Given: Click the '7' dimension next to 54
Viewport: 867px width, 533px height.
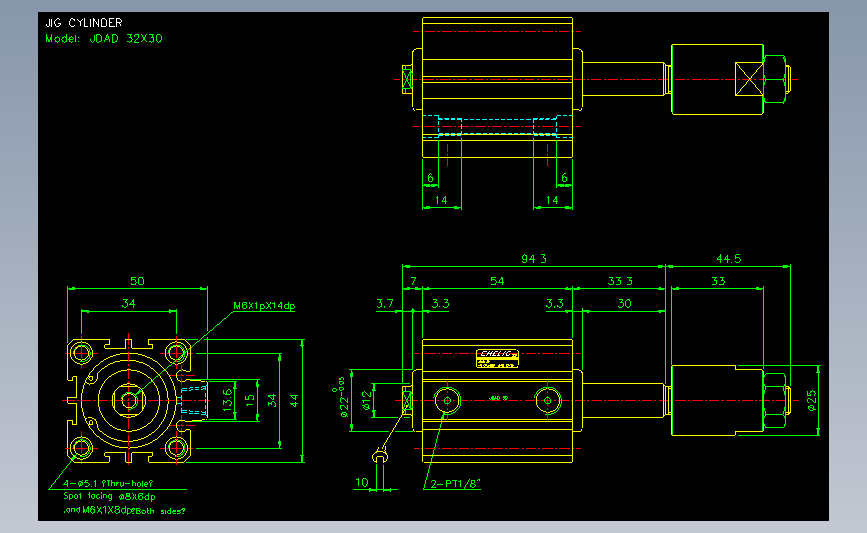Looking at the screenshot, I should (x=413, y=281).
